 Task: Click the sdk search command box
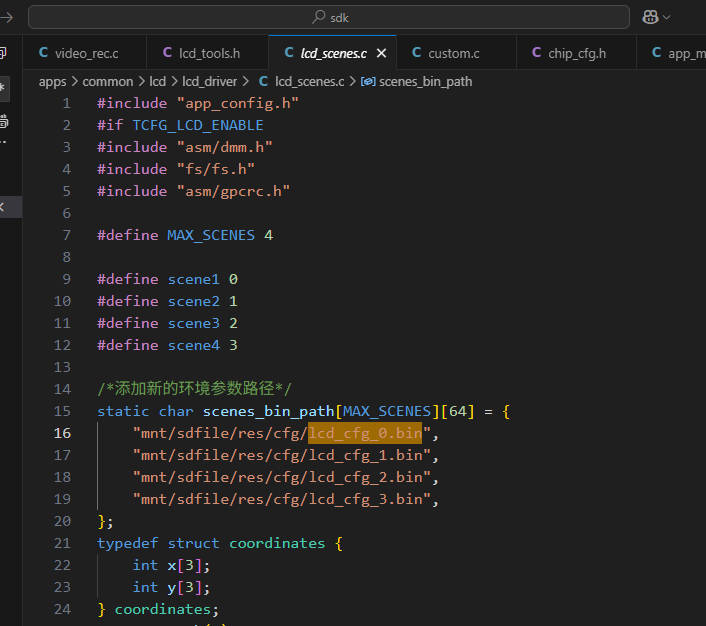[x=329, y=18]
